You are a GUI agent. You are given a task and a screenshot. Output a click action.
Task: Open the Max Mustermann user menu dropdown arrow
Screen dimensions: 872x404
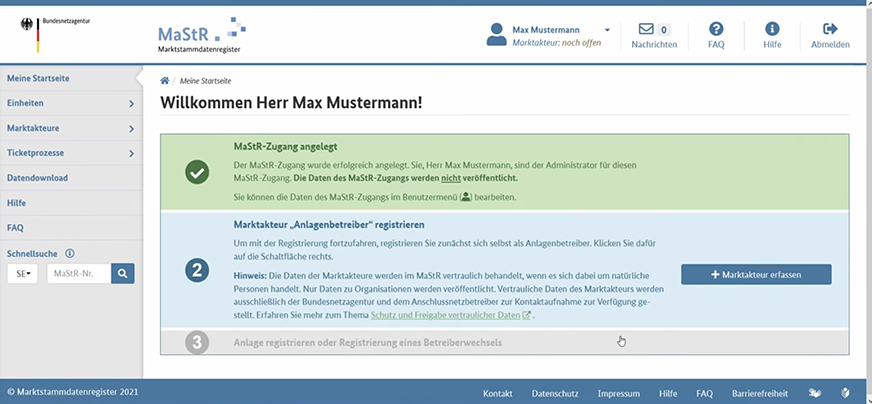click(x=607, y=30)
